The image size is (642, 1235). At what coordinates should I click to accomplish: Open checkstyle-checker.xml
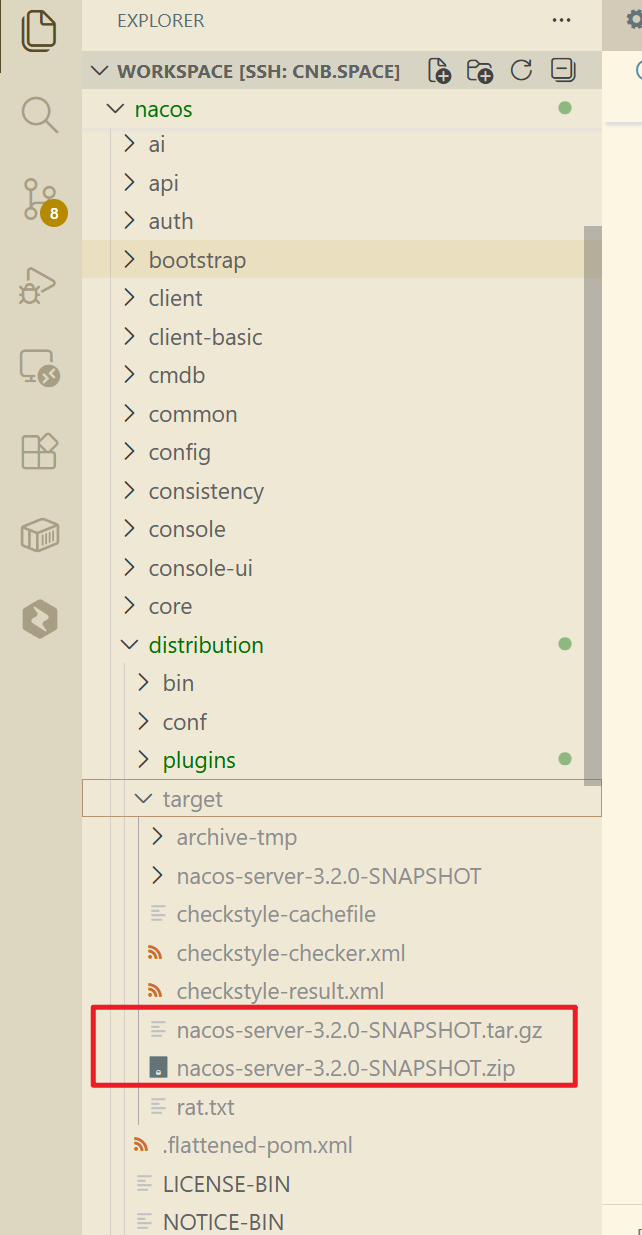341,953
